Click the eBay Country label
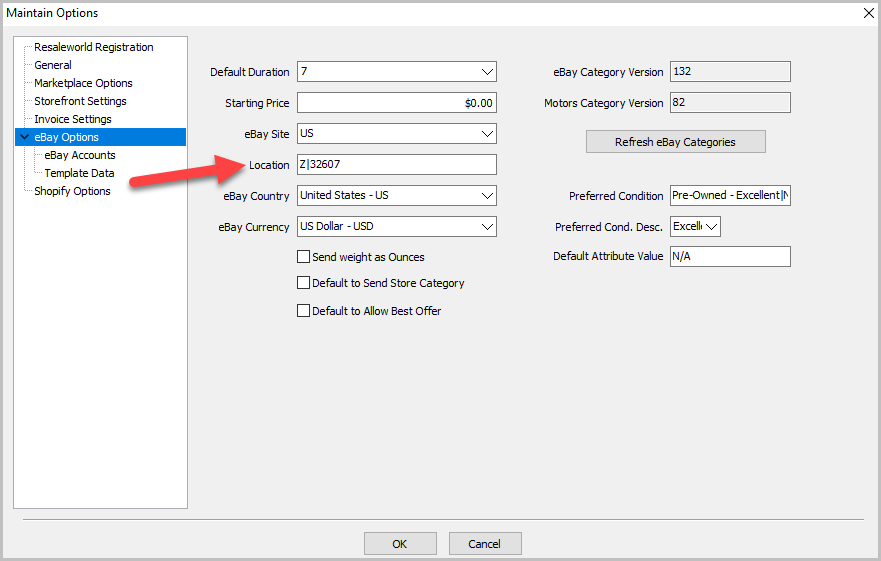The width and height of the screenshot is (881, 561). 256,196
